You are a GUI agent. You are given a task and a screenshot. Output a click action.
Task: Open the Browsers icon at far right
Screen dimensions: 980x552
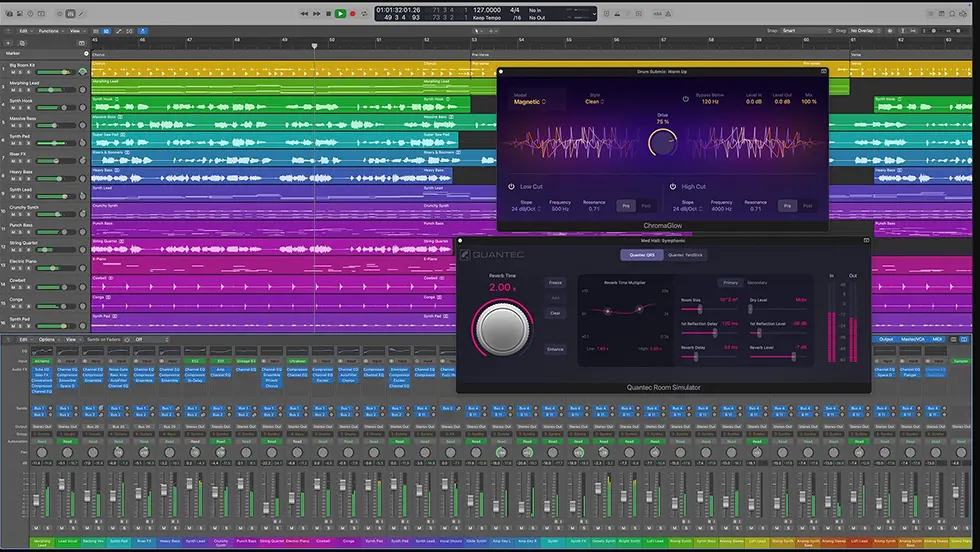tap(962, 14)
